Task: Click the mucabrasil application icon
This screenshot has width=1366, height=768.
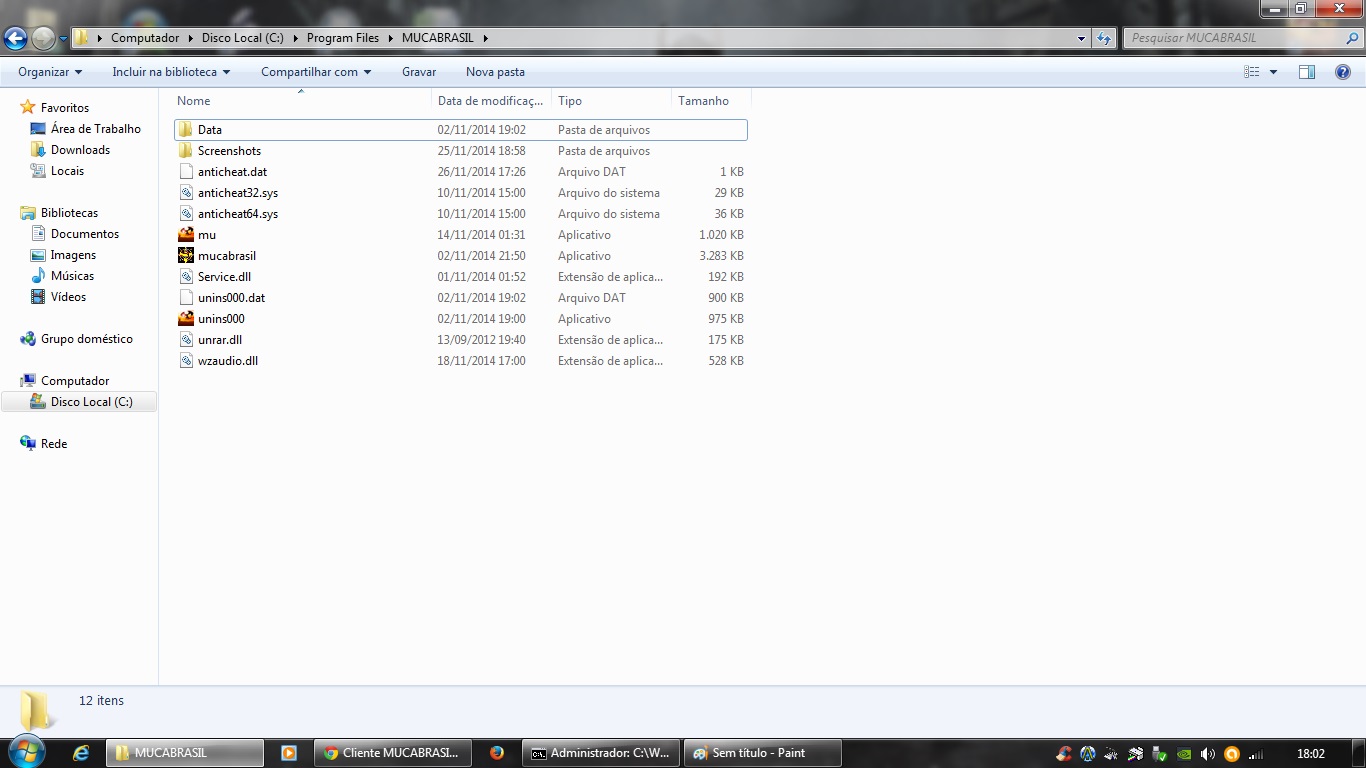Action: point(186,256)
